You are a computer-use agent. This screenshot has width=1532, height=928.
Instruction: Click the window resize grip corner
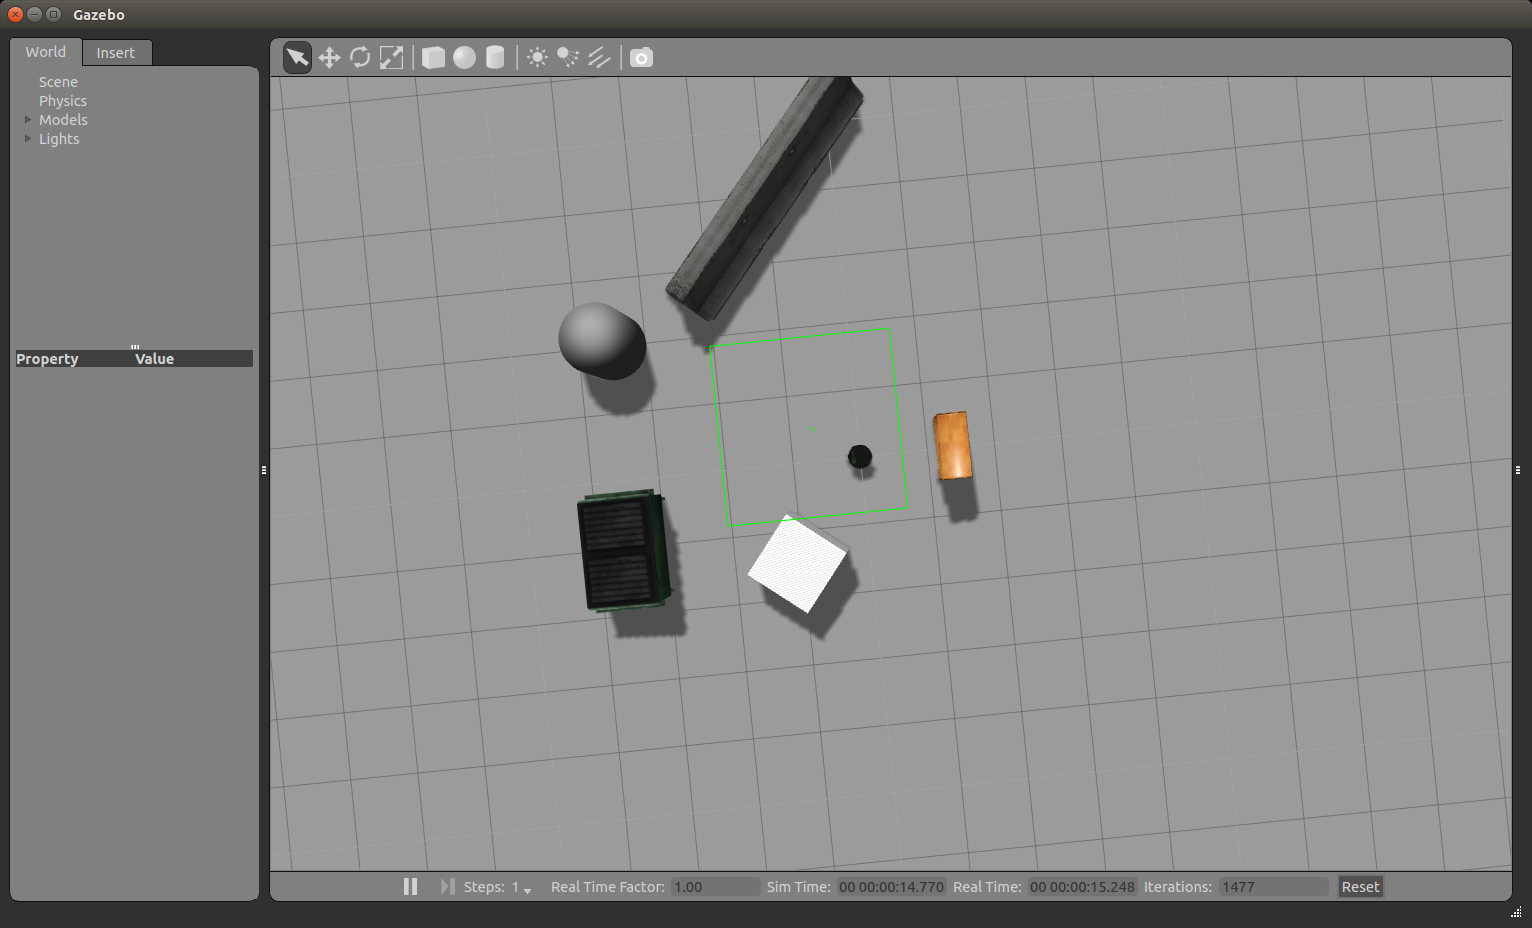pyautogui.click(x=1517, y=913)
